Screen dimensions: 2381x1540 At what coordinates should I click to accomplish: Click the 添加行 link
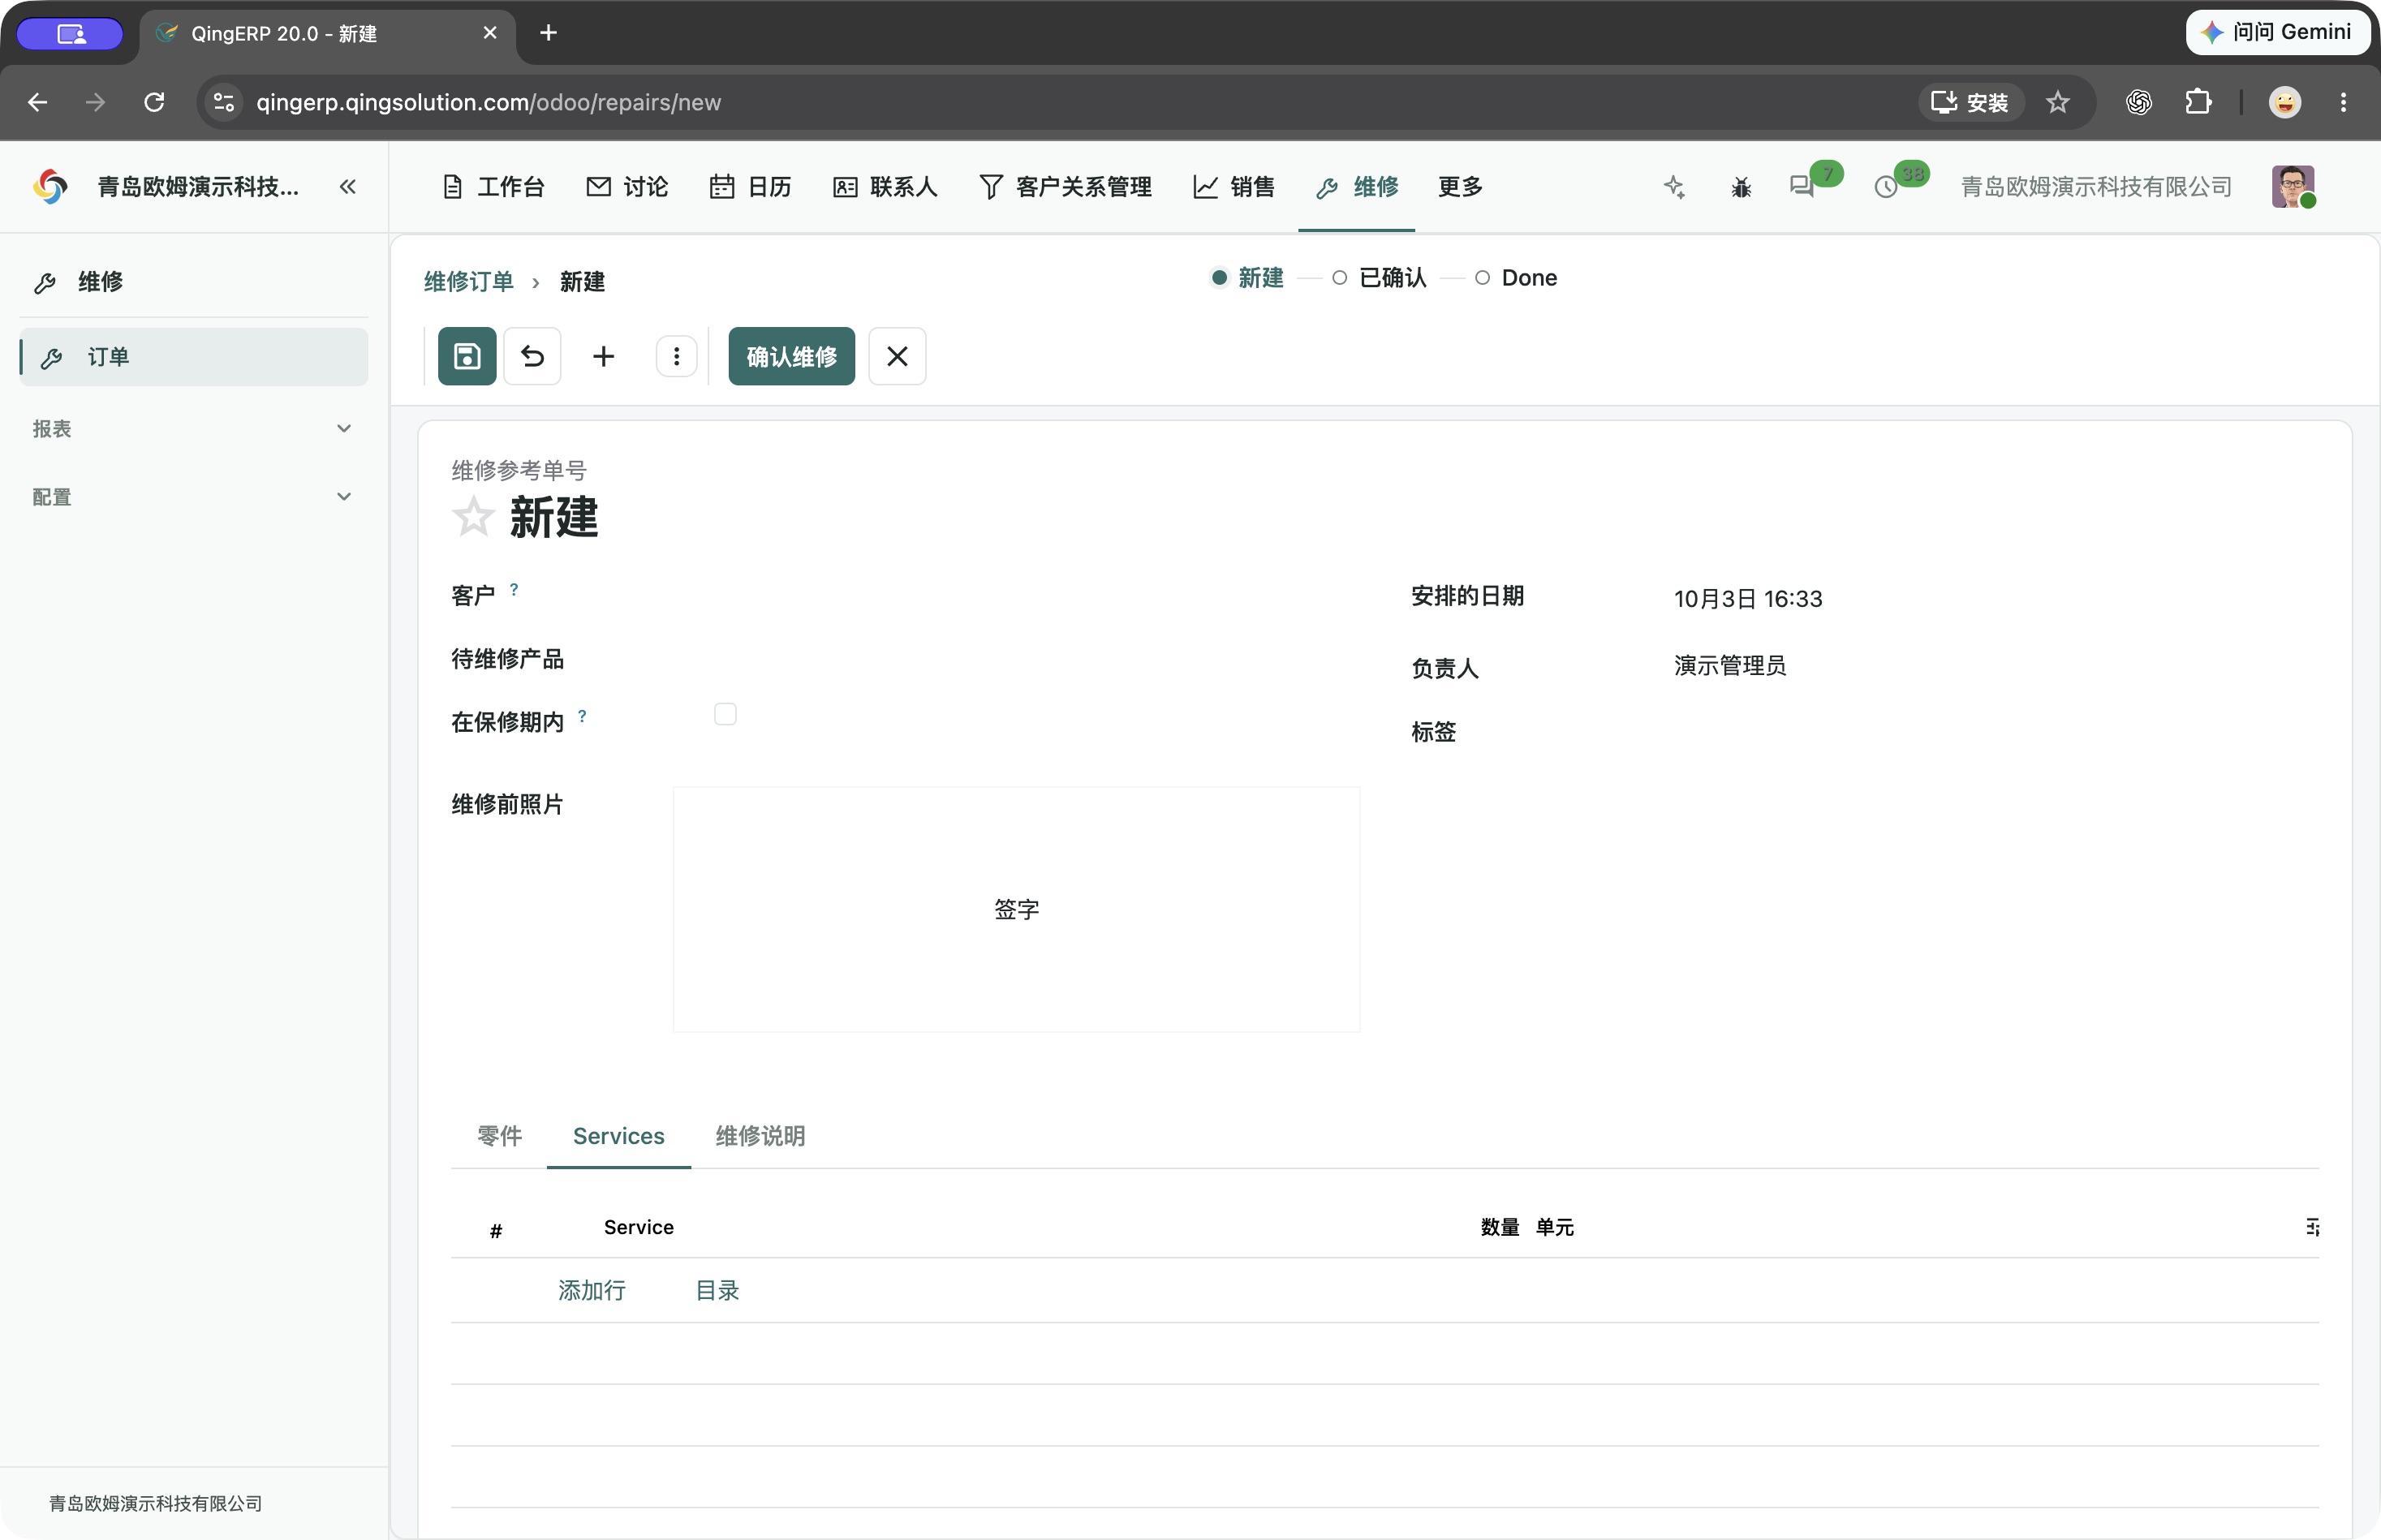coord(592,1290)
